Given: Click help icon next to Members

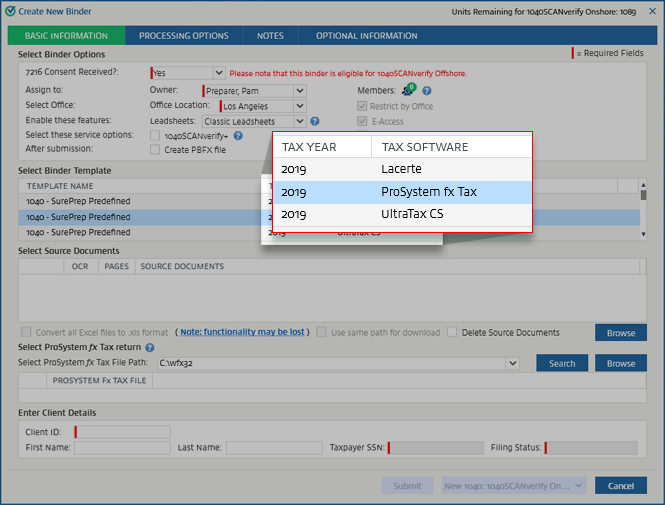Looking at the screenshot, I should pyautogui.click(x=427, y=91).
